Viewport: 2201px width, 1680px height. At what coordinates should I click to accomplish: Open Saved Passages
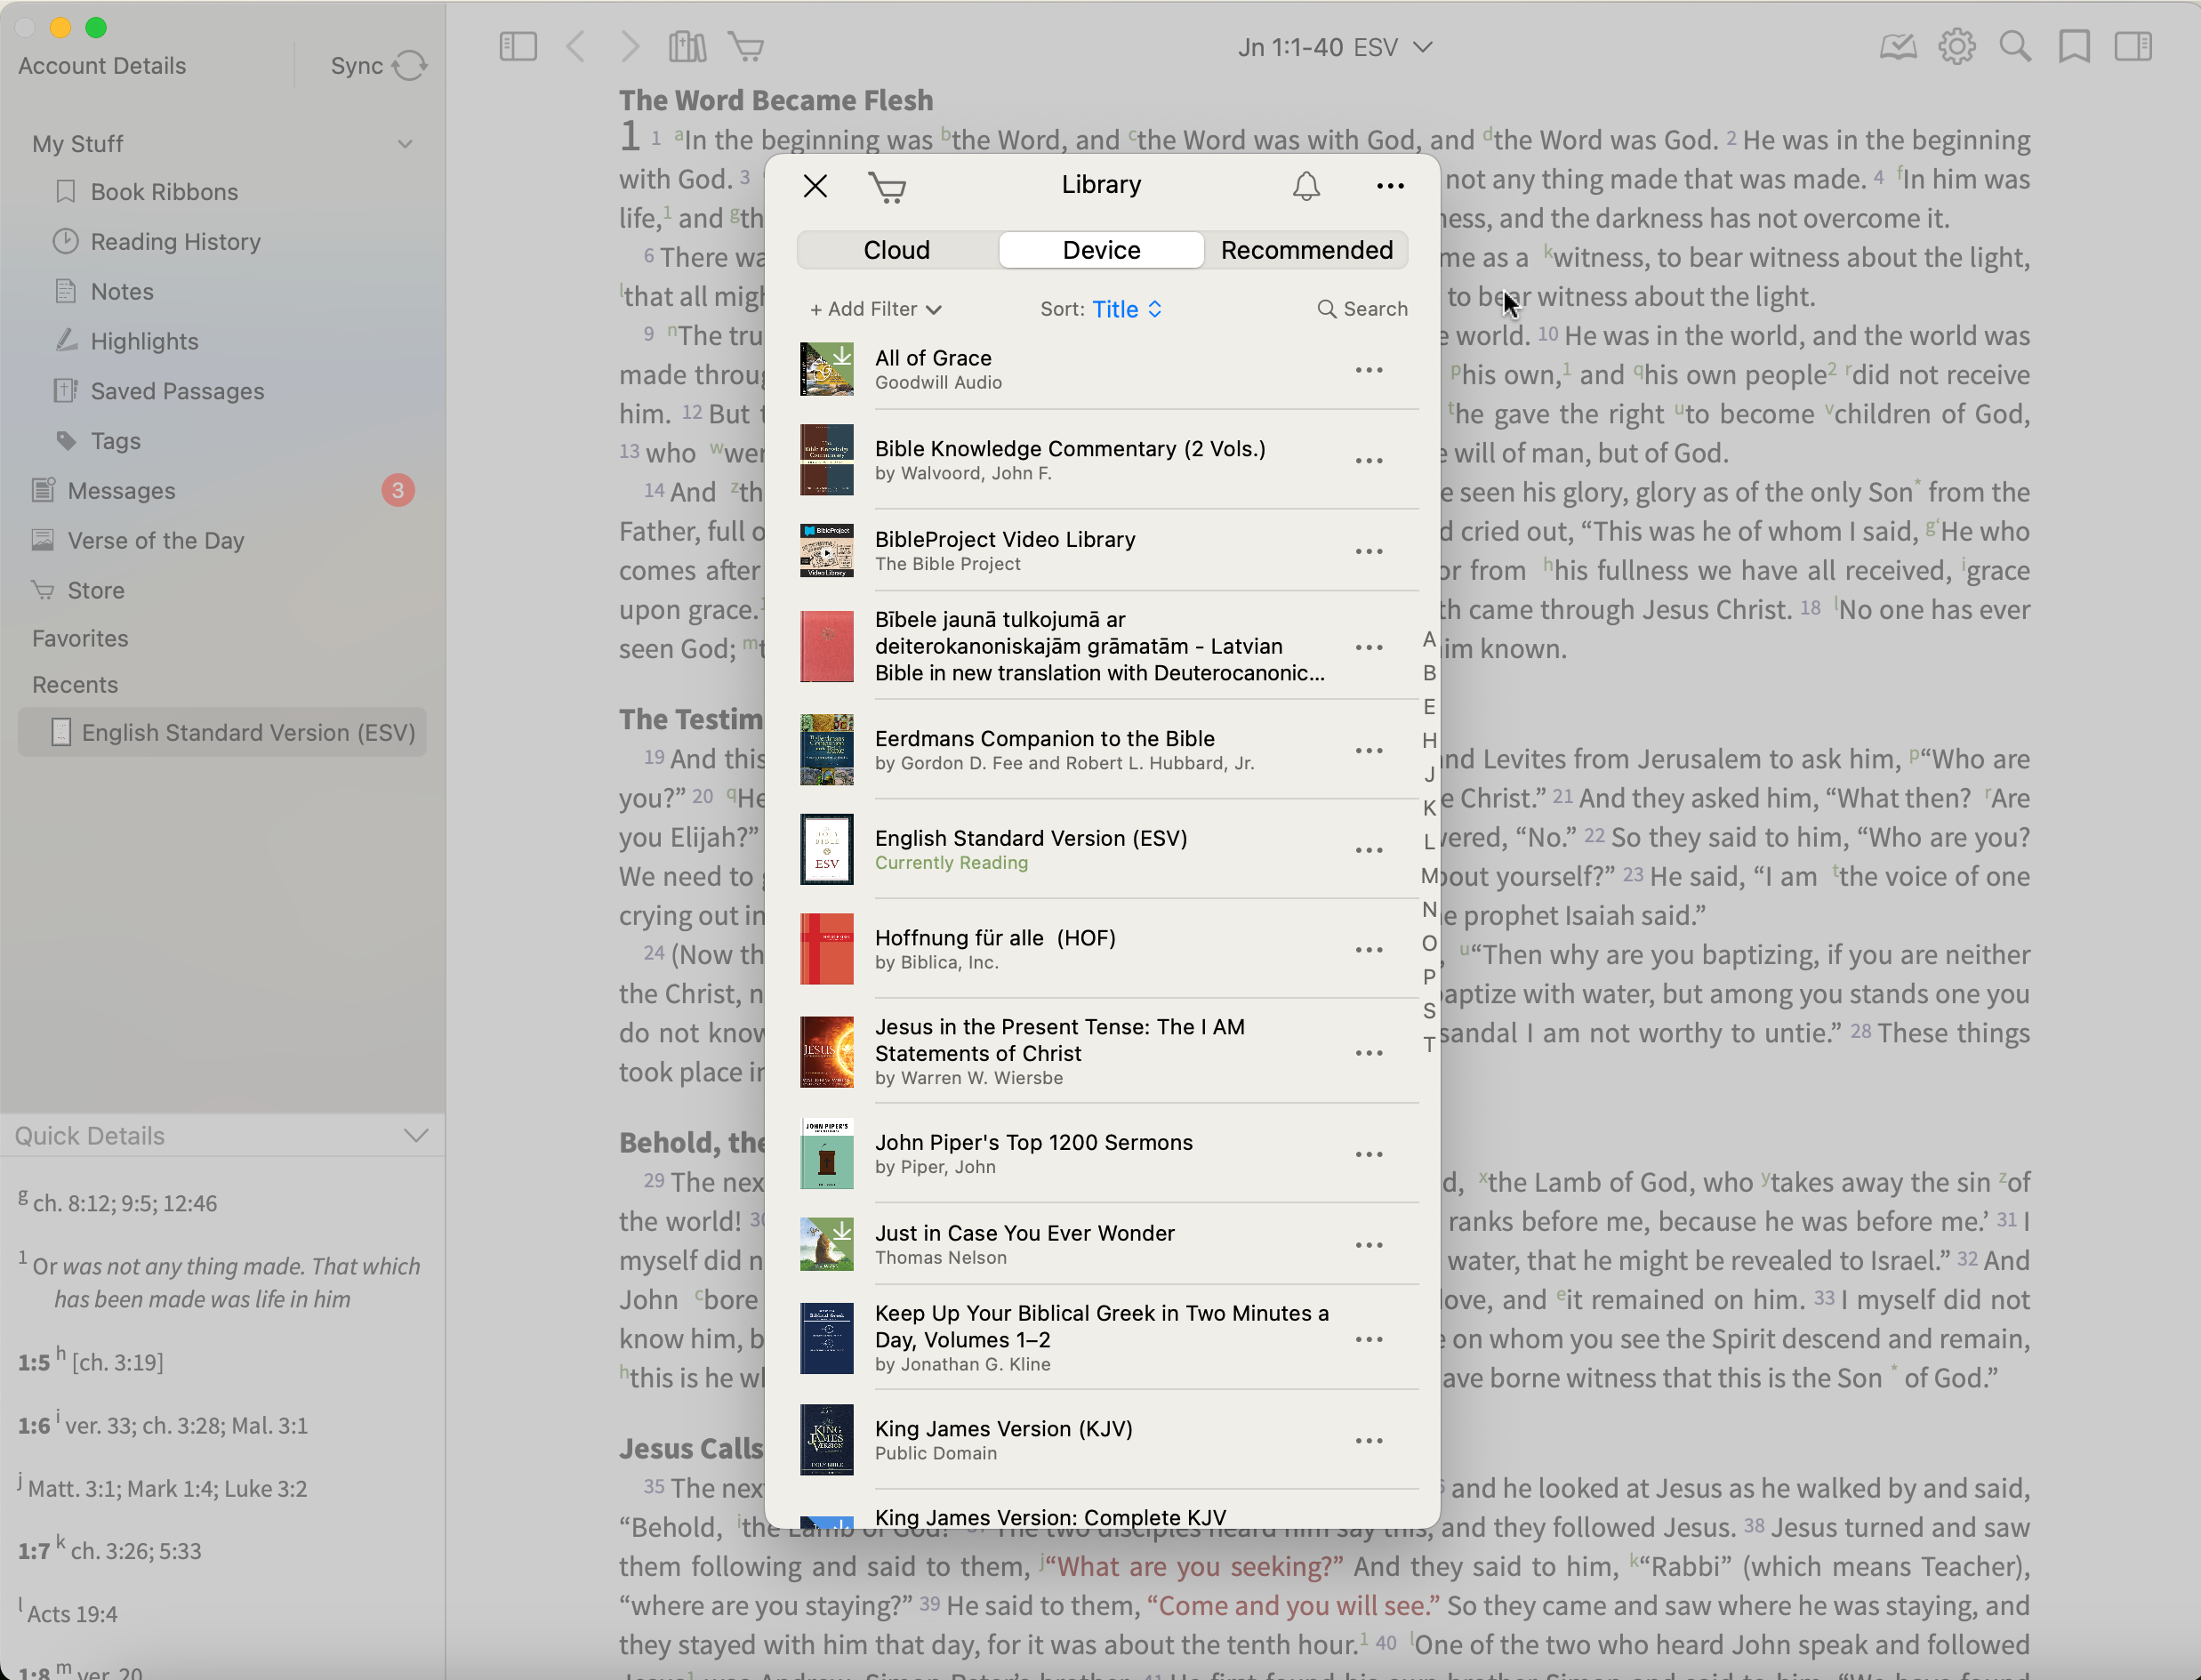point(177,392)
